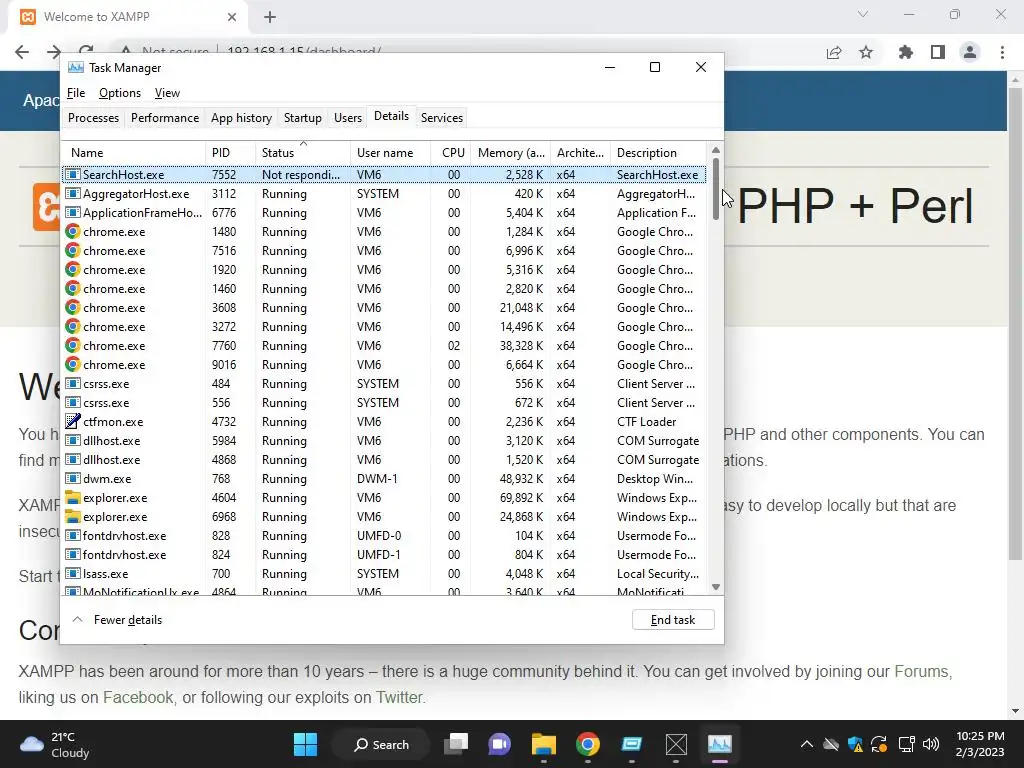Click Task Manager list scroll down arrow
This screenshot has height=768, width=1024.
pyautogui.click(x=716, y=587)
